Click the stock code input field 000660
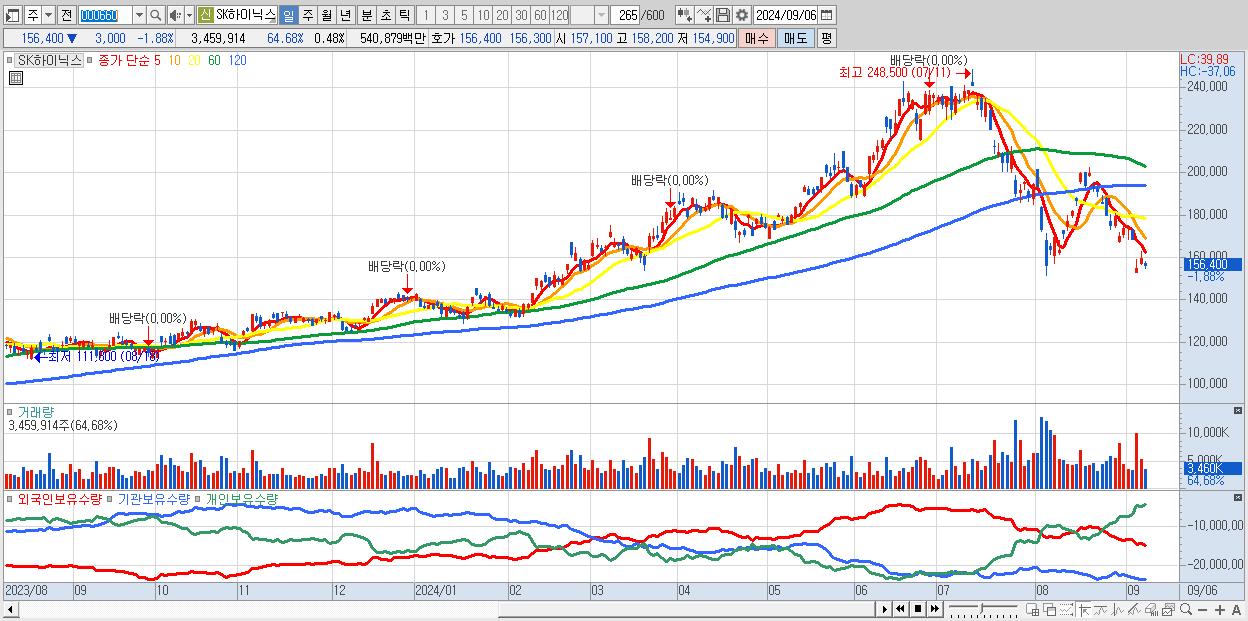The image size is (1248, 621). pos(104,15)
